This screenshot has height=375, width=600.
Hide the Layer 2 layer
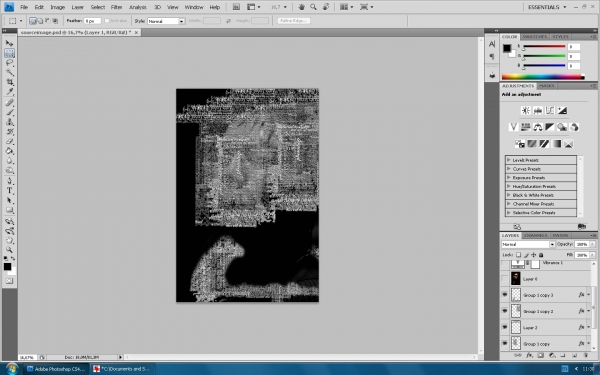point(505,328)
